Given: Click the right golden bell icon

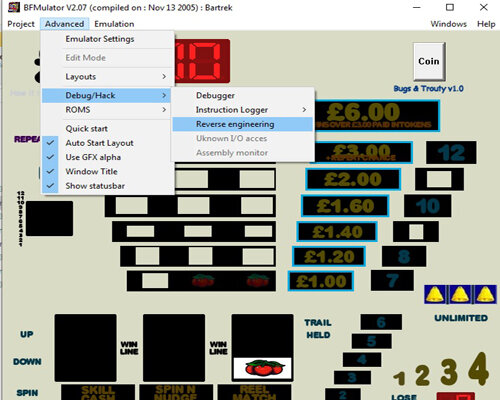Looking at the screenshot, I should (485, 294).
